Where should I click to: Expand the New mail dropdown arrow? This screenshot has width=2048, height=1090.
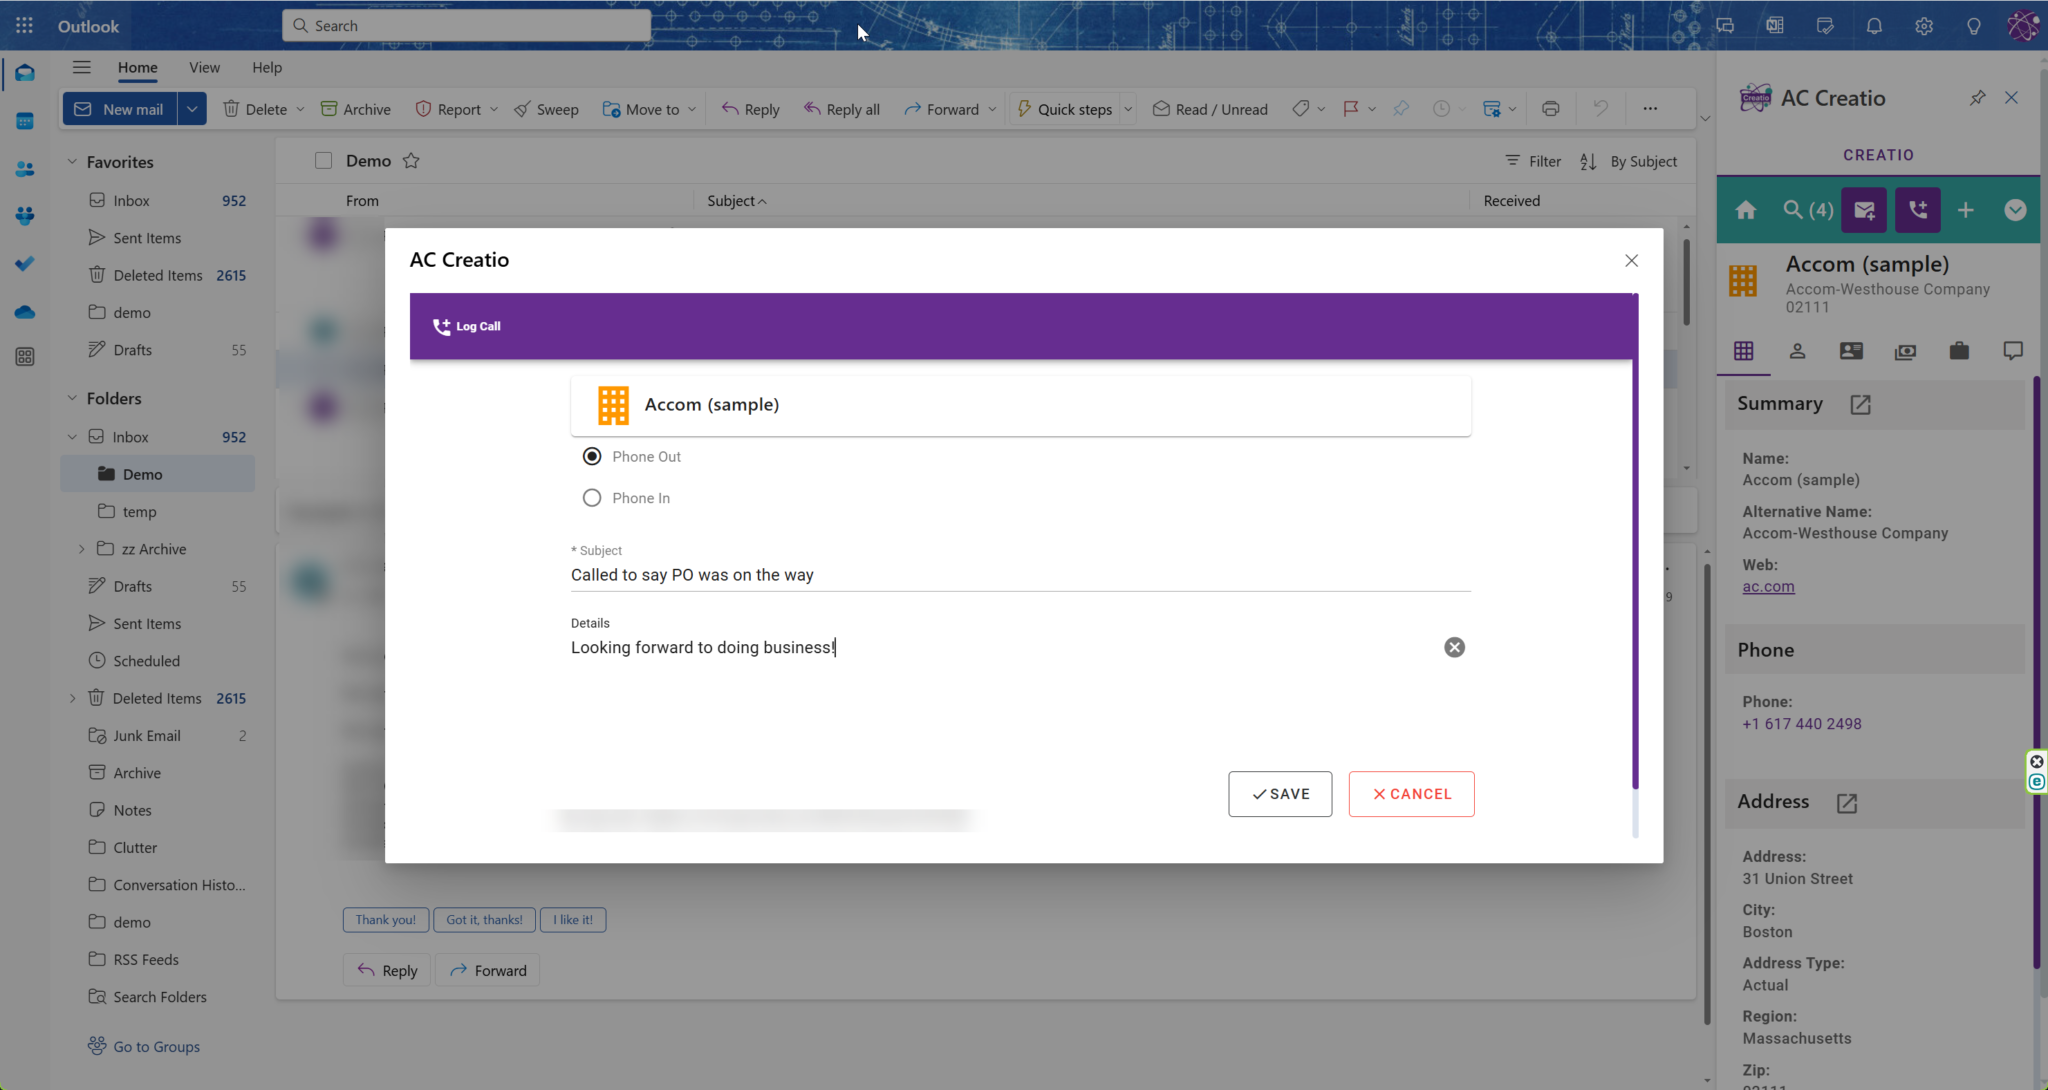[x=192, y=109]
